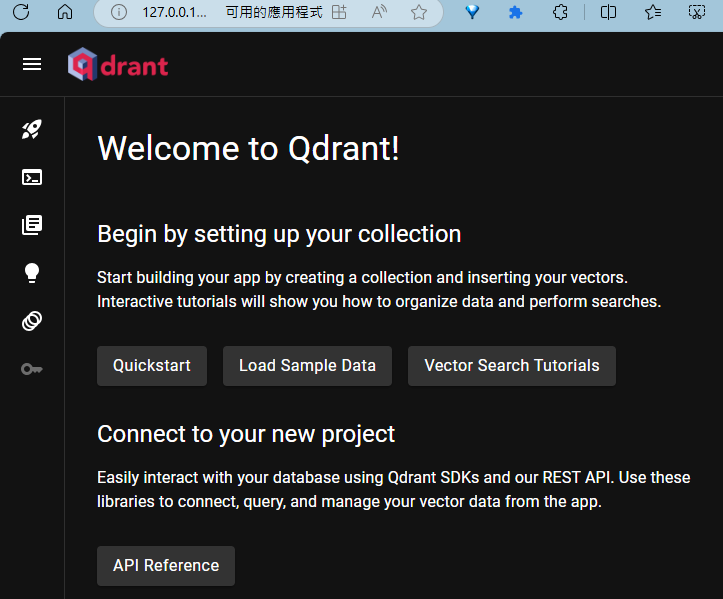Click the Qdrant logo
The height and width of the screenshot is (599, 723).
point(118,65)
